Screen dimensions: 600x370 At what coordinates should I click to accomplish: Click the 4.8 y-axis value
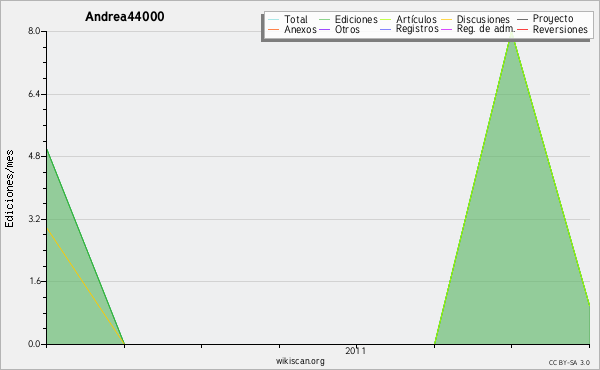(34, 156)
